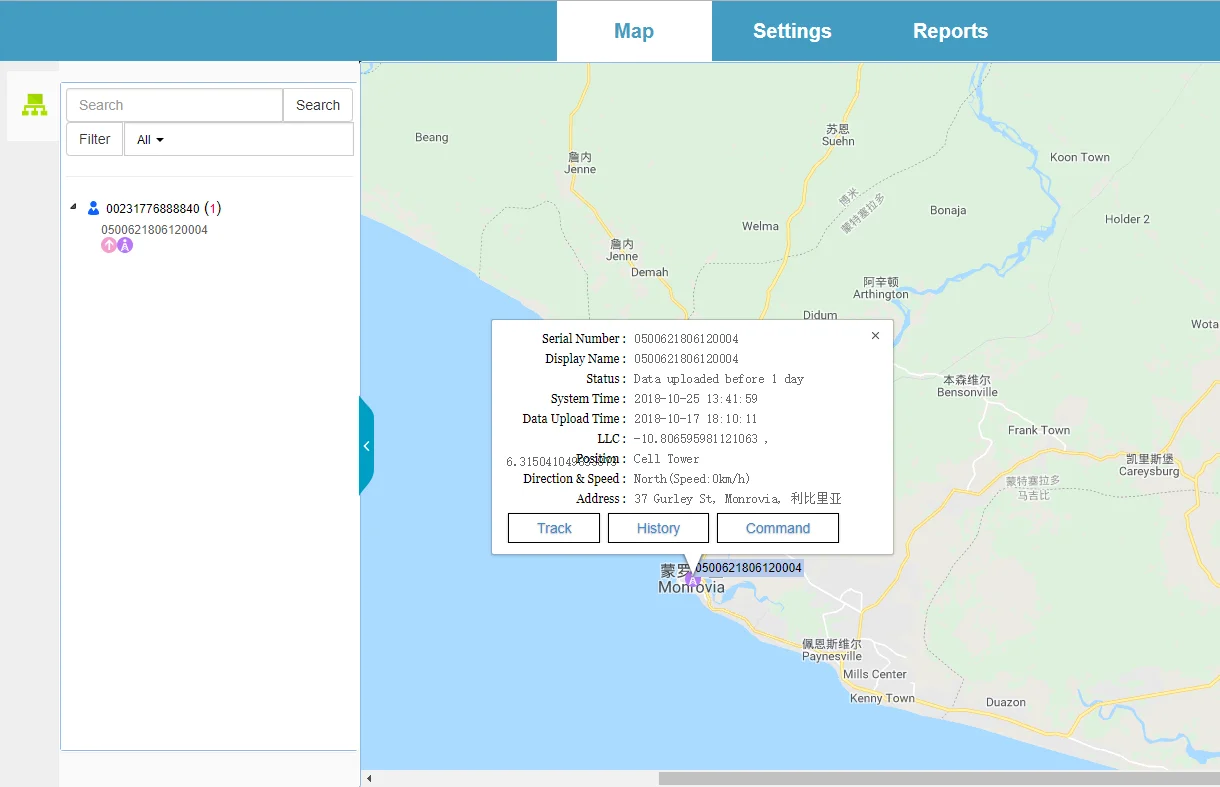The image size is (1220, 787).
Task: Open the green organization tree icon
Action: pyautogui.click(x=35, y=105)
